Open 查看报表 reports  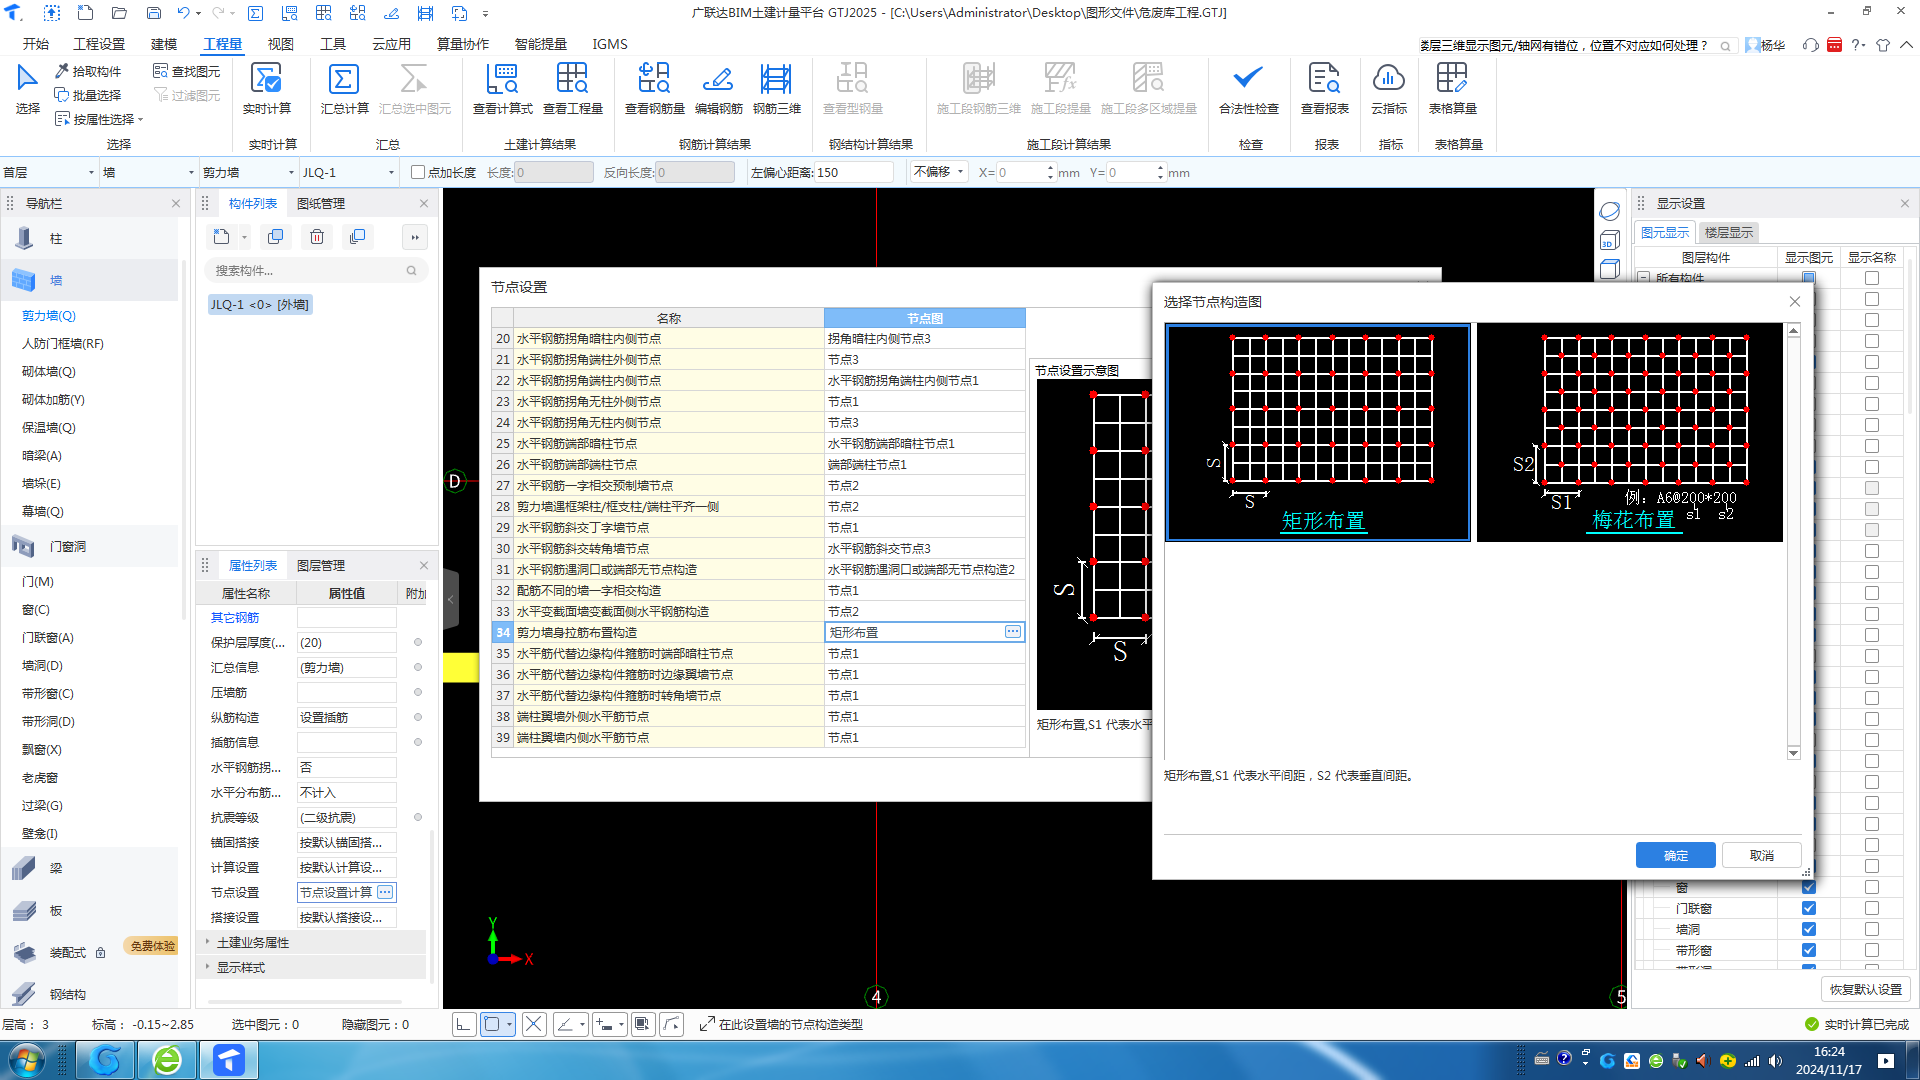click(x=1324, y=88)
